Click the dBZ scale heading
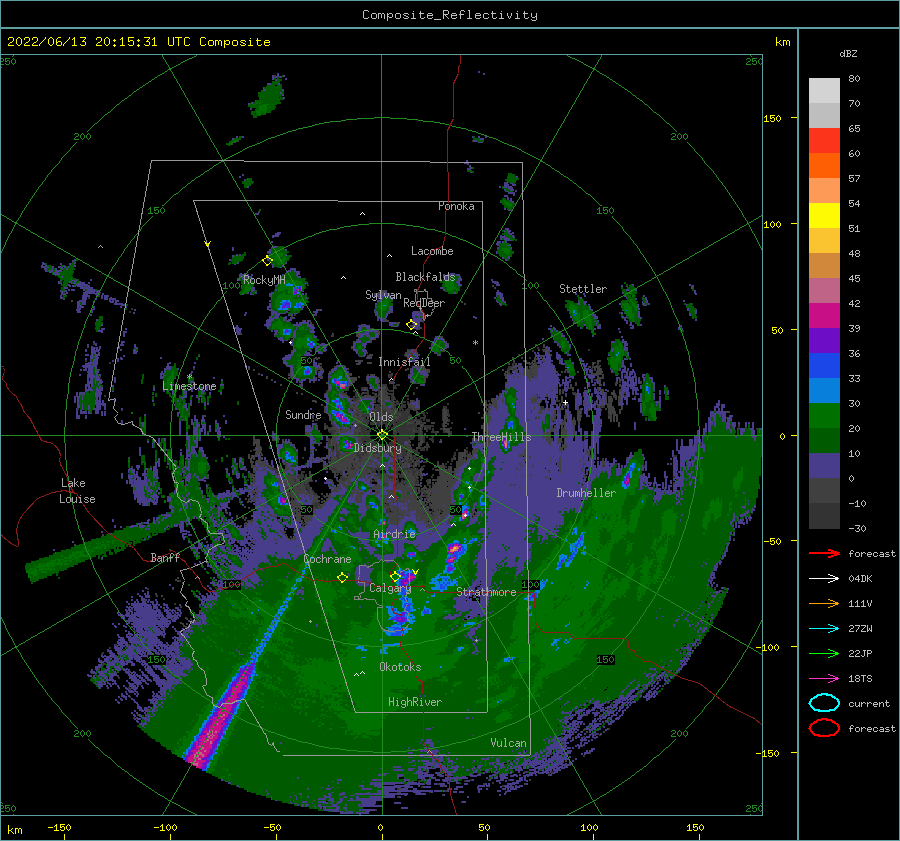900x841 pixels. [x=848, y=54]
